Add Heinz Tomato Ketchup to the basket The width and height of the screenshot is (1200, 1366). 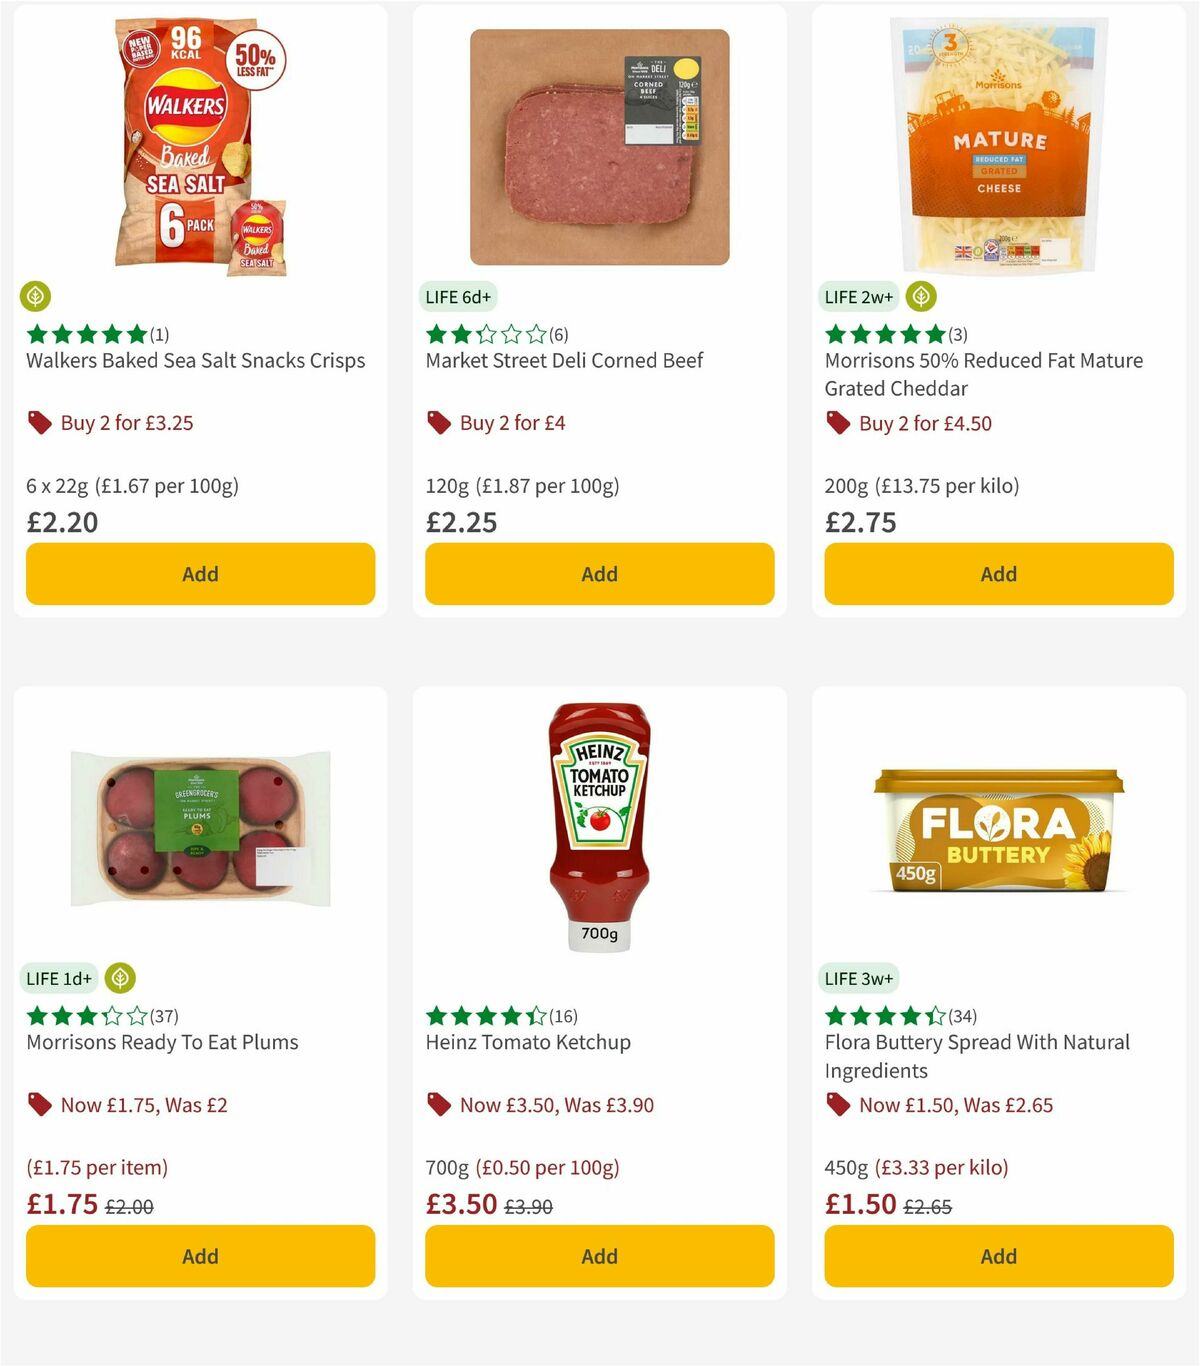pyautogui.click(x=598, y=1256)
